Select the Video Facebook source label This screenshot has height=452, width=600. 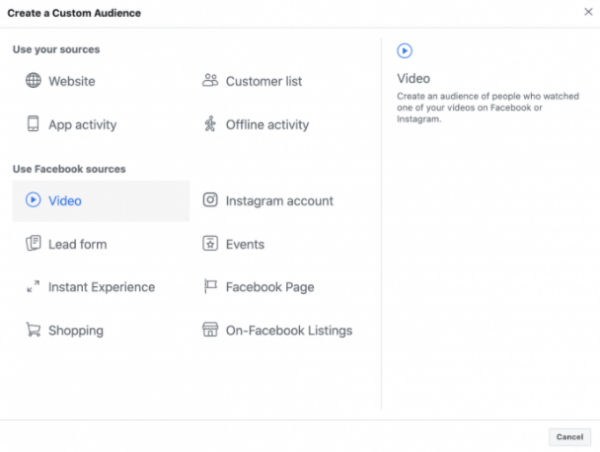(x=65, y=201)
